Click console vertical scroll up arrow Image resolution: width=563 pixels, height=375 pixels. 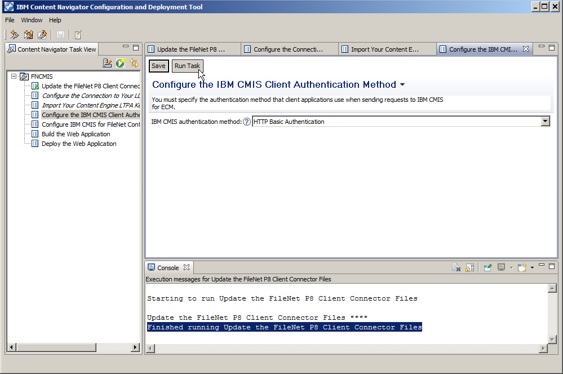click(552, 288)
